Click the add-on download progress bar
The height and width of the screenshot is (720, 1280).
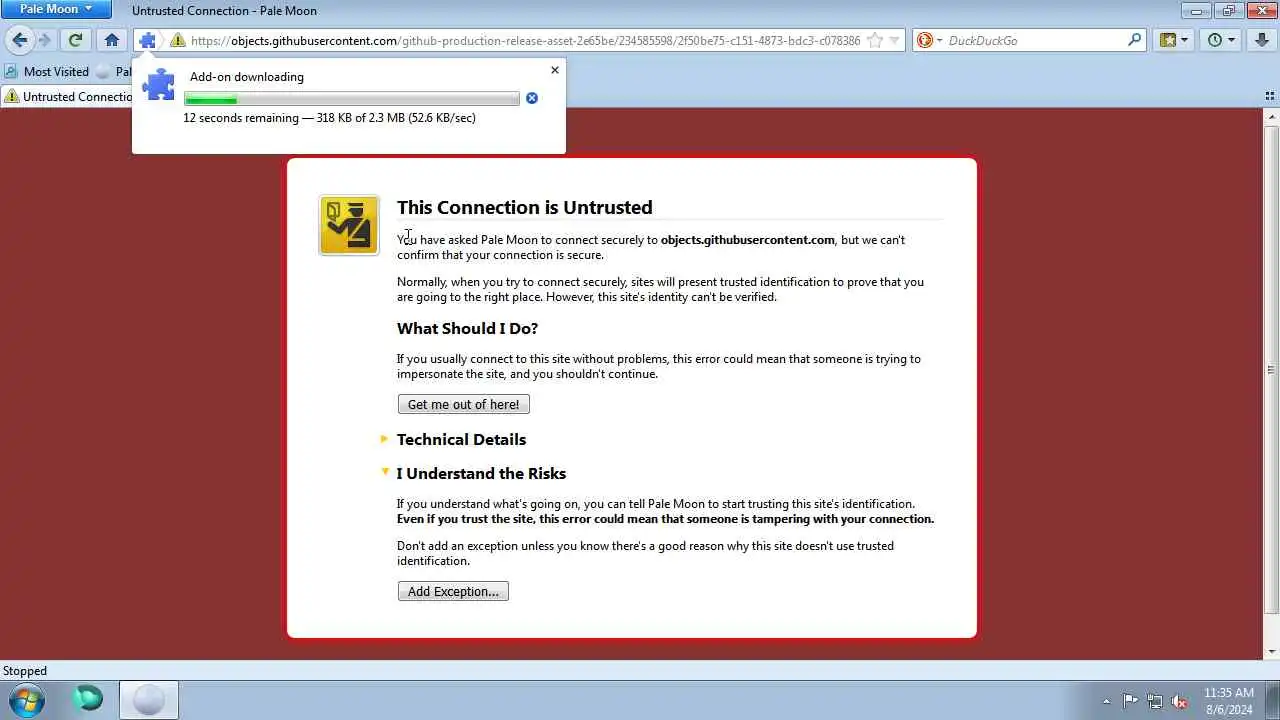click(x=351, y=98)
